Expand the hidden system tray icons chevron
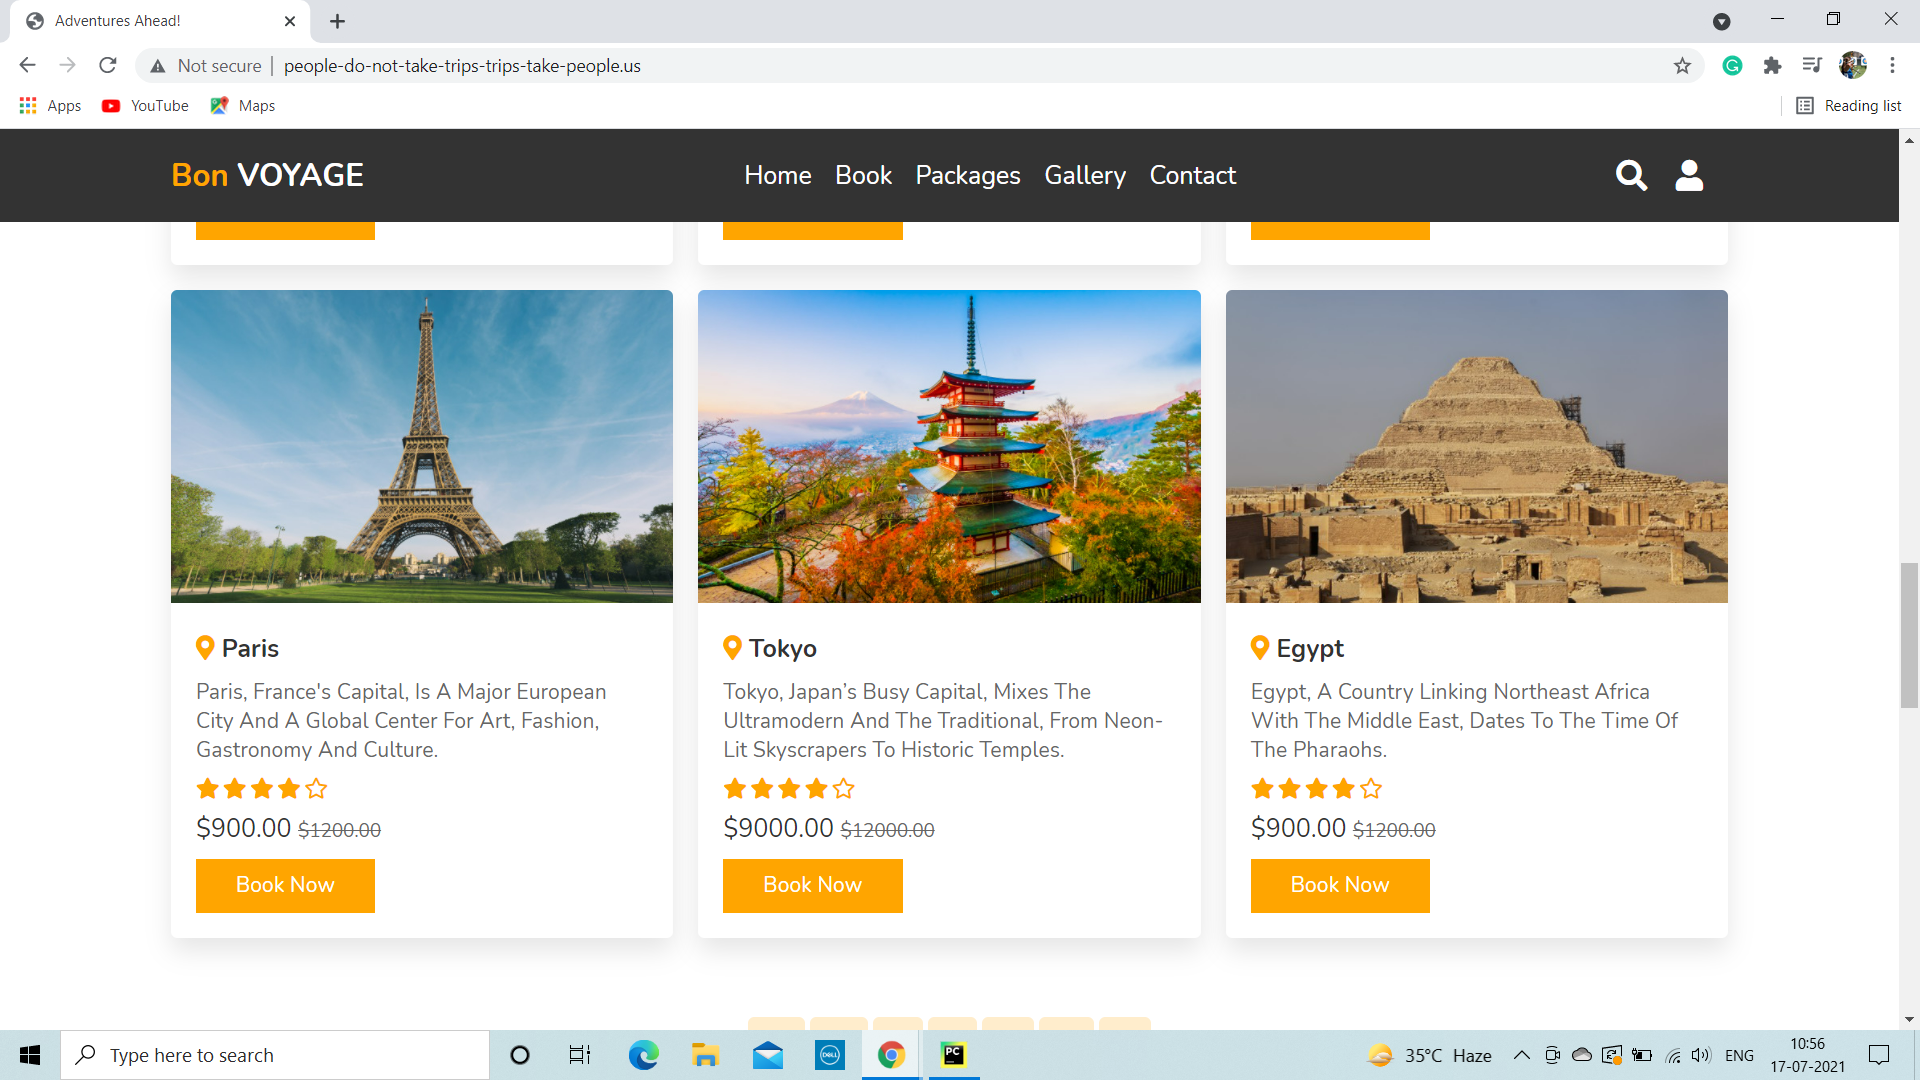Image resolution: width=1920 pixels, height=1080 pixels. pyautogui.click(x=1521, y=1055)
